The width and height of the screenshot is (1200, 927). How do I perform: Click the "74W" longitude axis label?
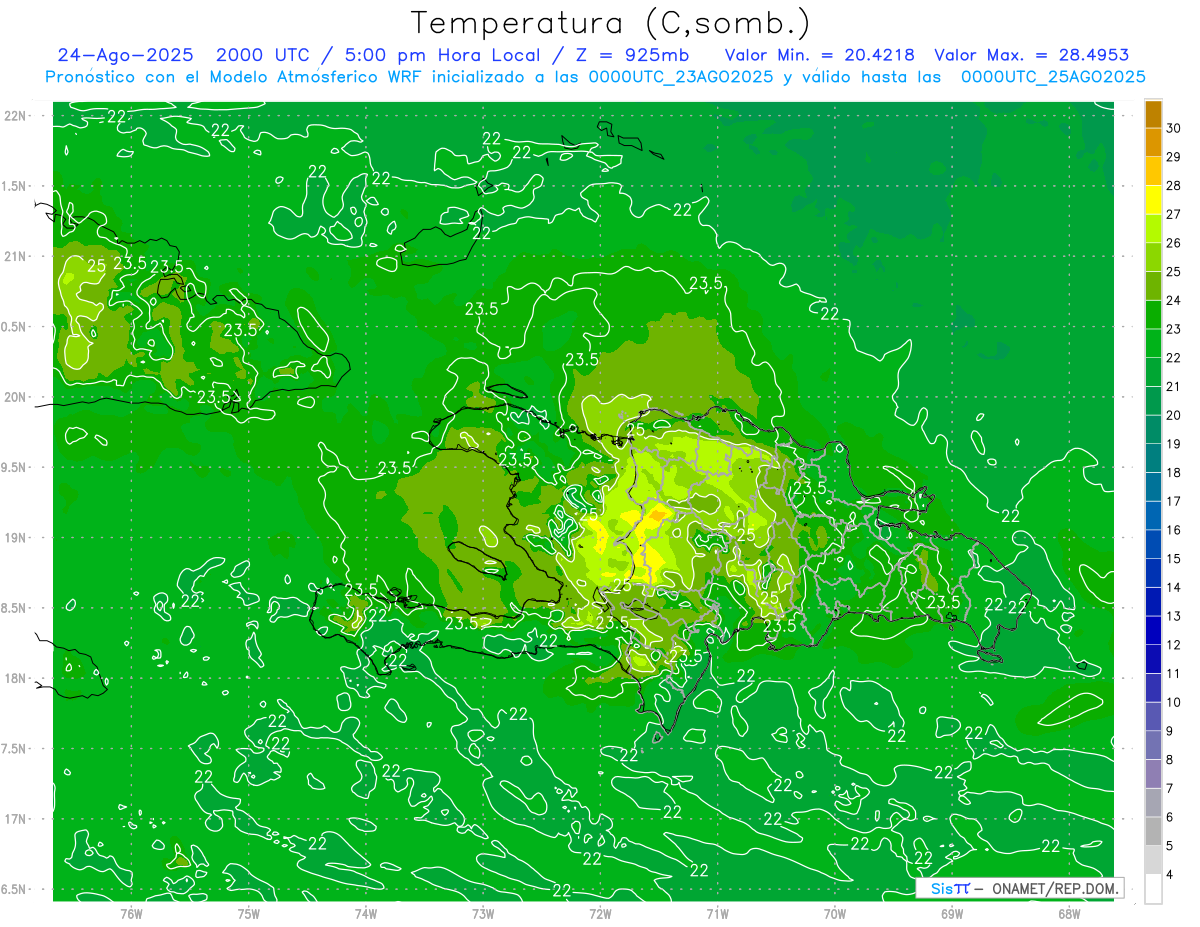366,913
